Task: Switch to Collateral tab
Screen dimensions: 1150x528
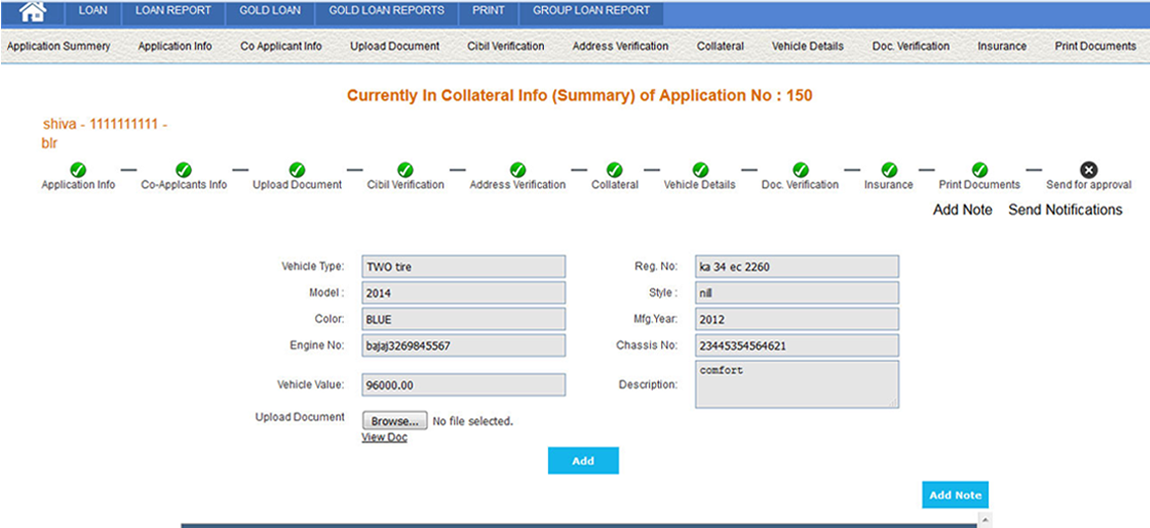Action: click(720, 46)
